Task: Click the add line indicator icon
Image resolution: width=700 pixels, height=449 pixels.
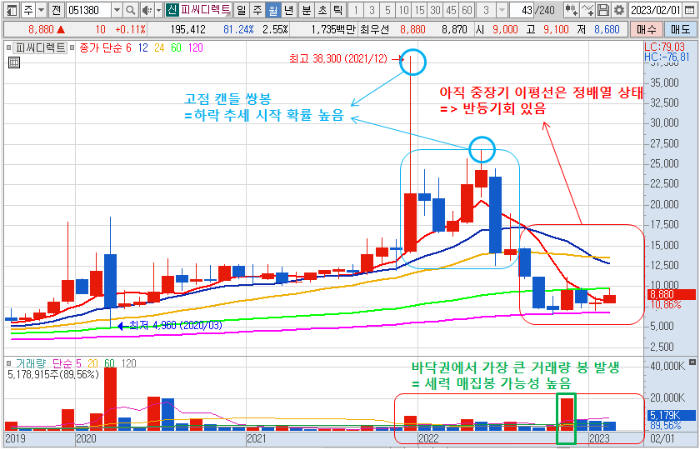Action: [588, 10]
